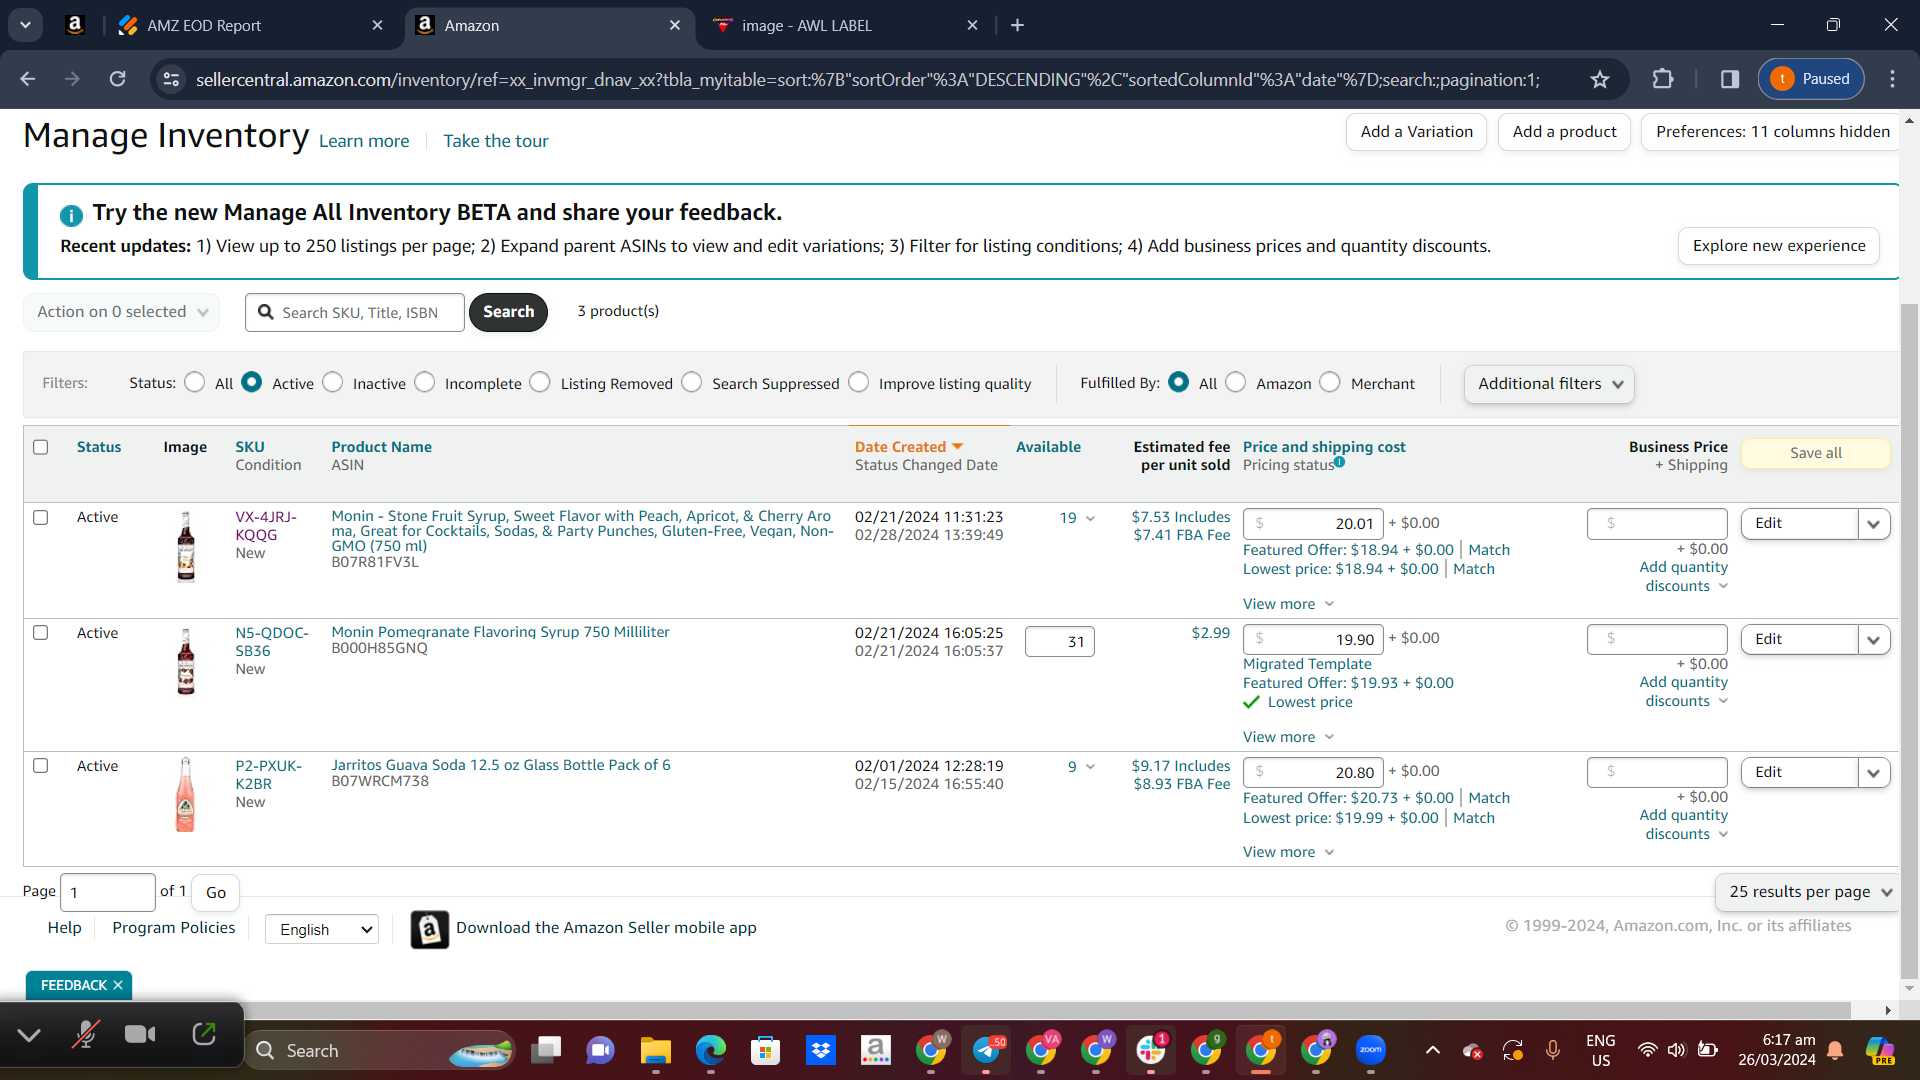Select the Jarritos Guava Soda row checkbox
The width and height of the screenshot is (1920, 1080).
[x=41, y=765]
